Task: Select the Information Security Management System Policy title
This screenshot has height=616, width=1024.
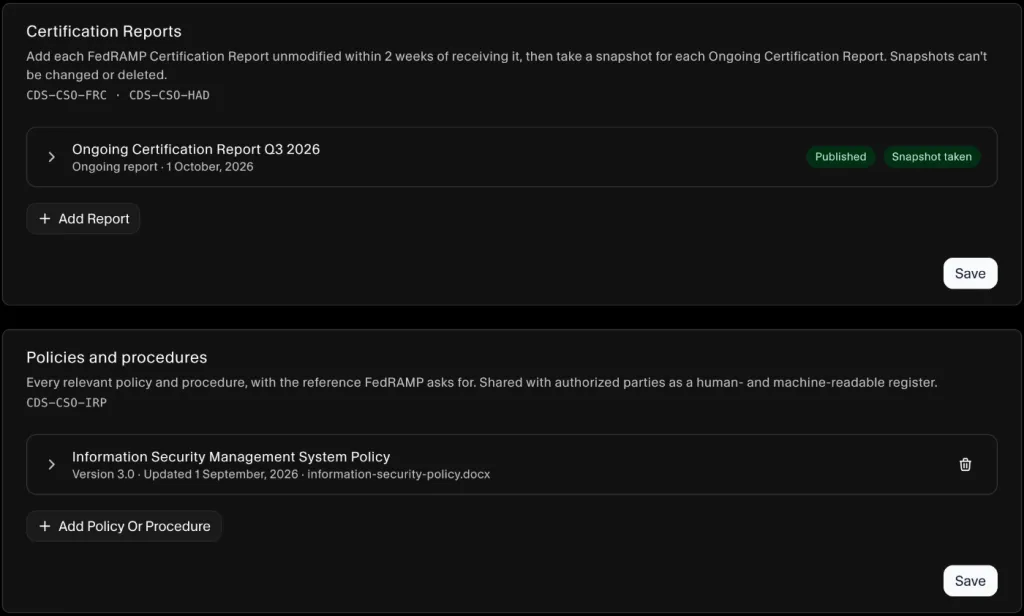Action: [x=231, y=457]
